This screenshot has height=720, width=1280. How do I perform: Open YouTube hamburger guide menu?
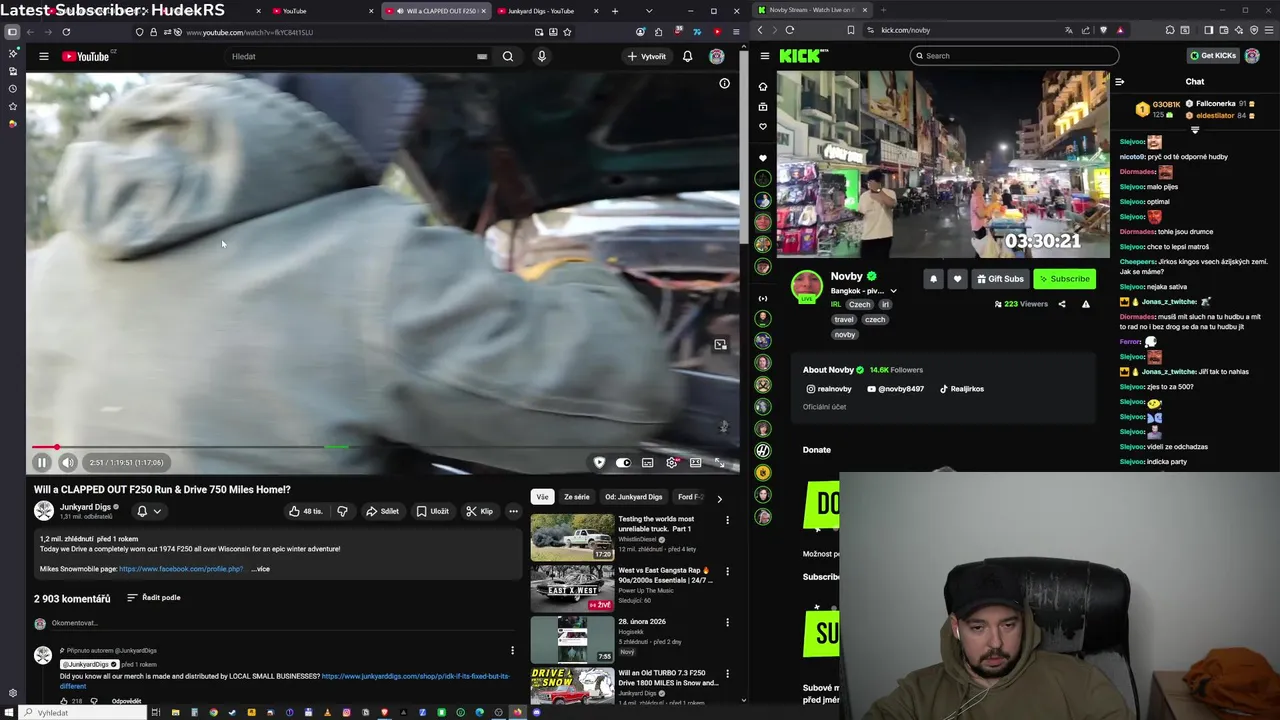pos(44,56)
